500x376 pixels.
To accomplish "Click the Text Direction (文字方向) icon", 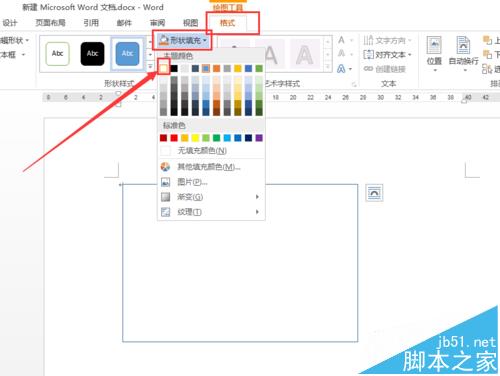I will tap(368, 41).
